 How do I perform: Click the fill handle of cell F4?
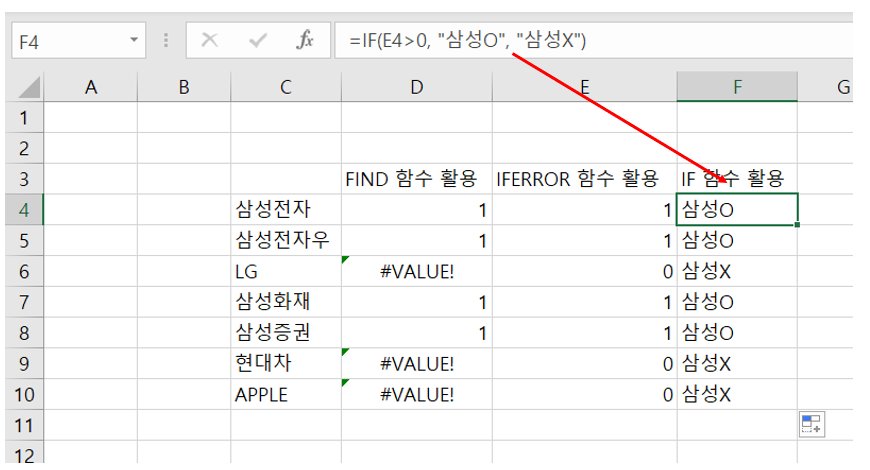pos(797,225)
